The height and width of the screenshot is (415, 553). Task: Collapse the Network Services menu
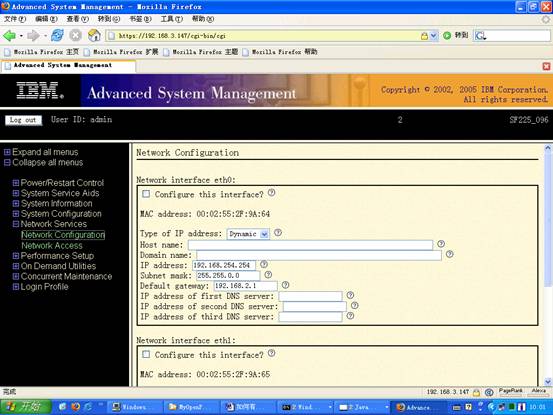[x=16, y=224]
